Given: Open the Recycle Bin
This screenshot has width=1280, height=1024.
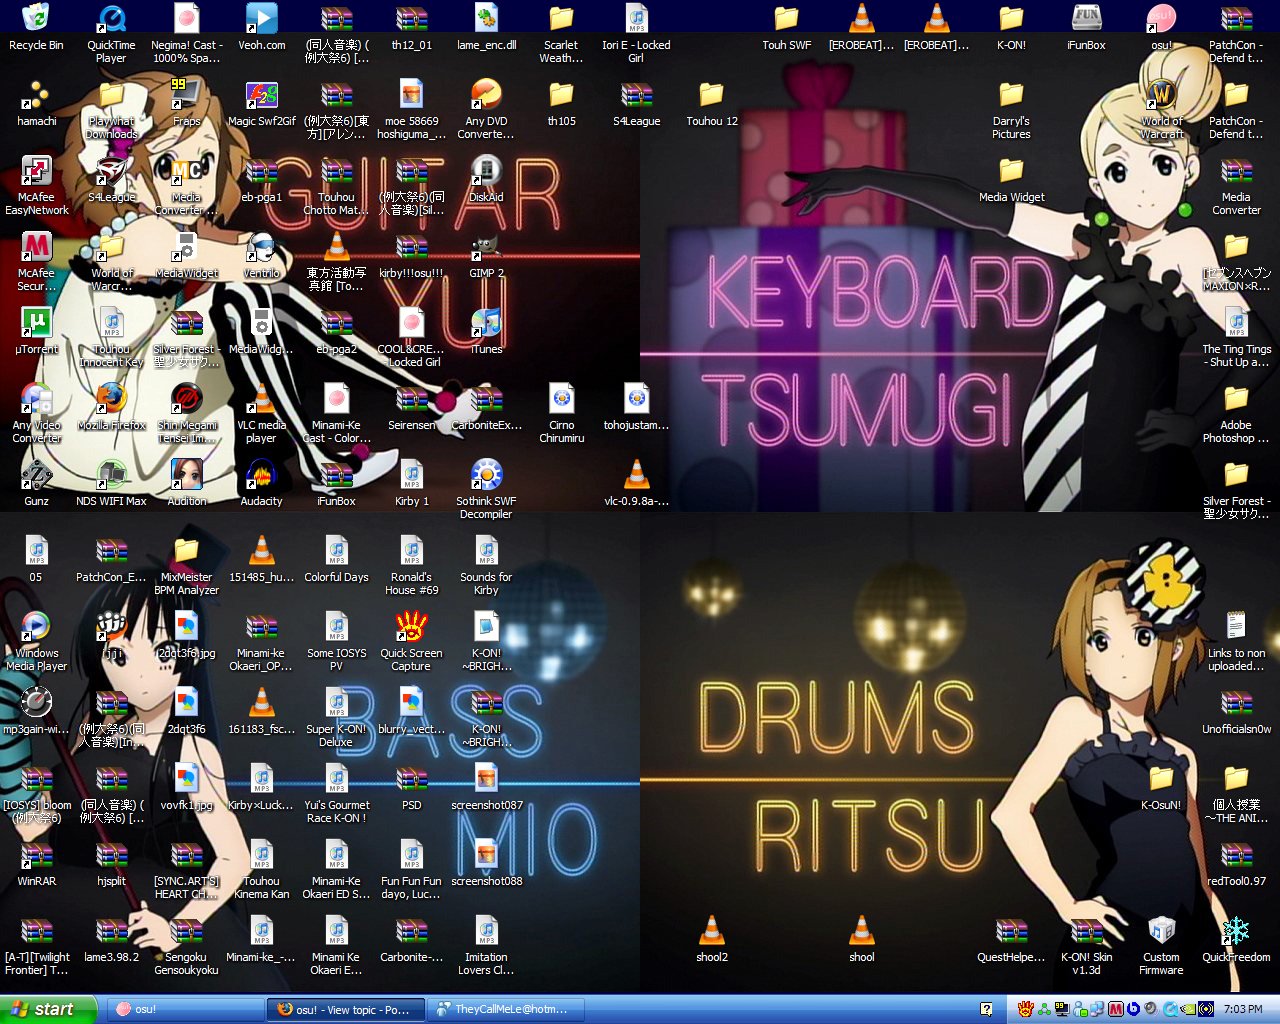Looking at the screenshot, I should tap(36, 28).
